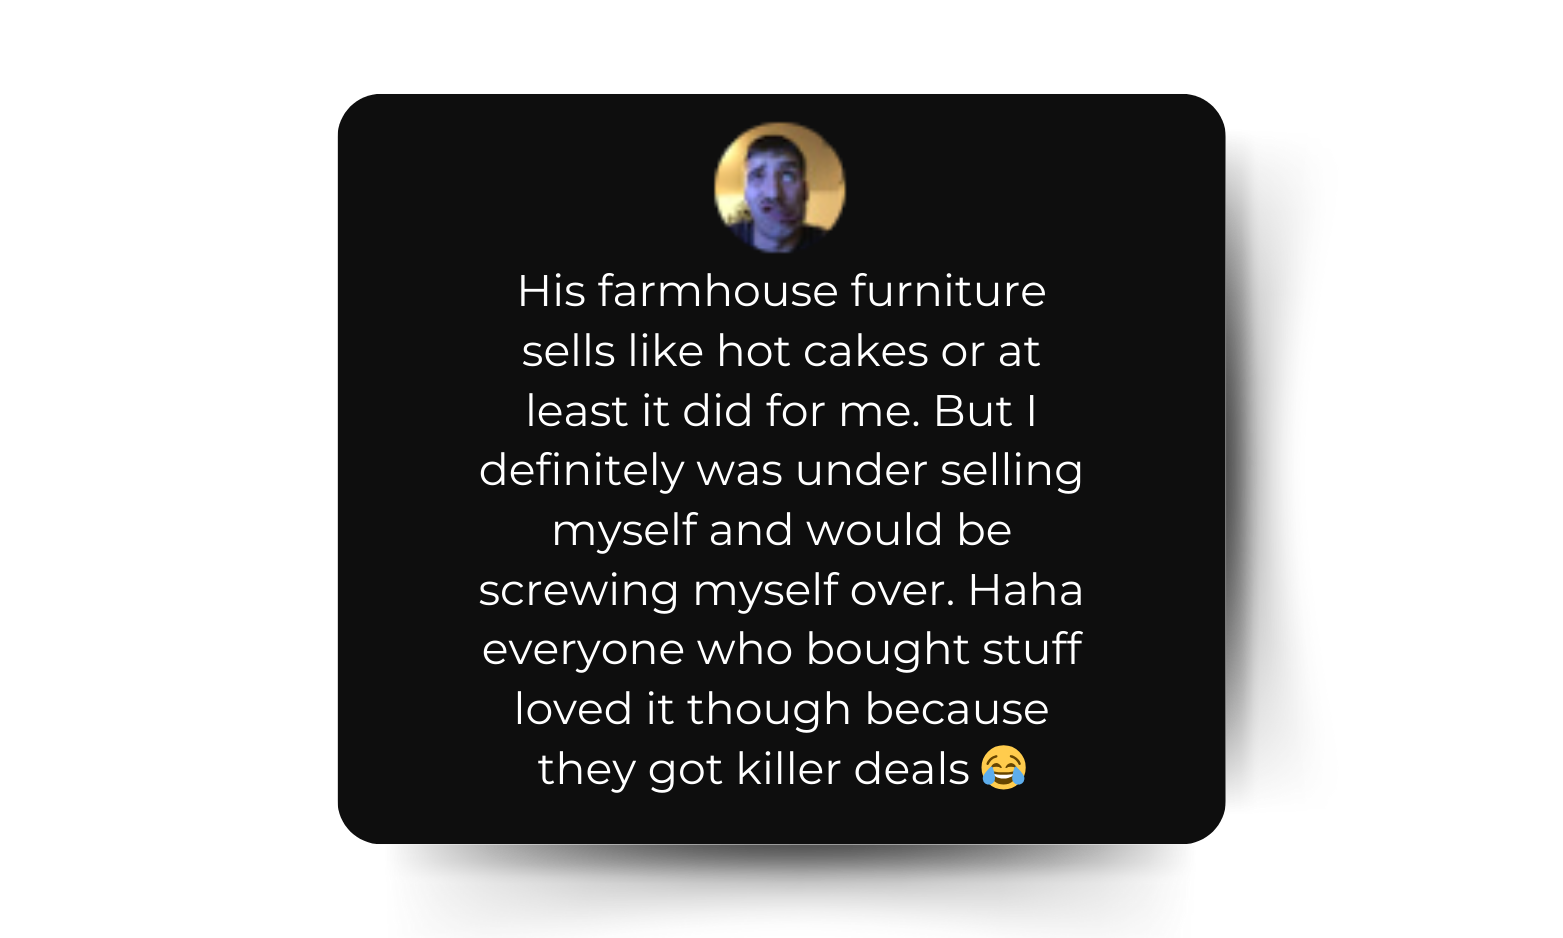Click the laughing tears emoji
This screenshot has width=1563, height=938.
[x=1003, y=768]
